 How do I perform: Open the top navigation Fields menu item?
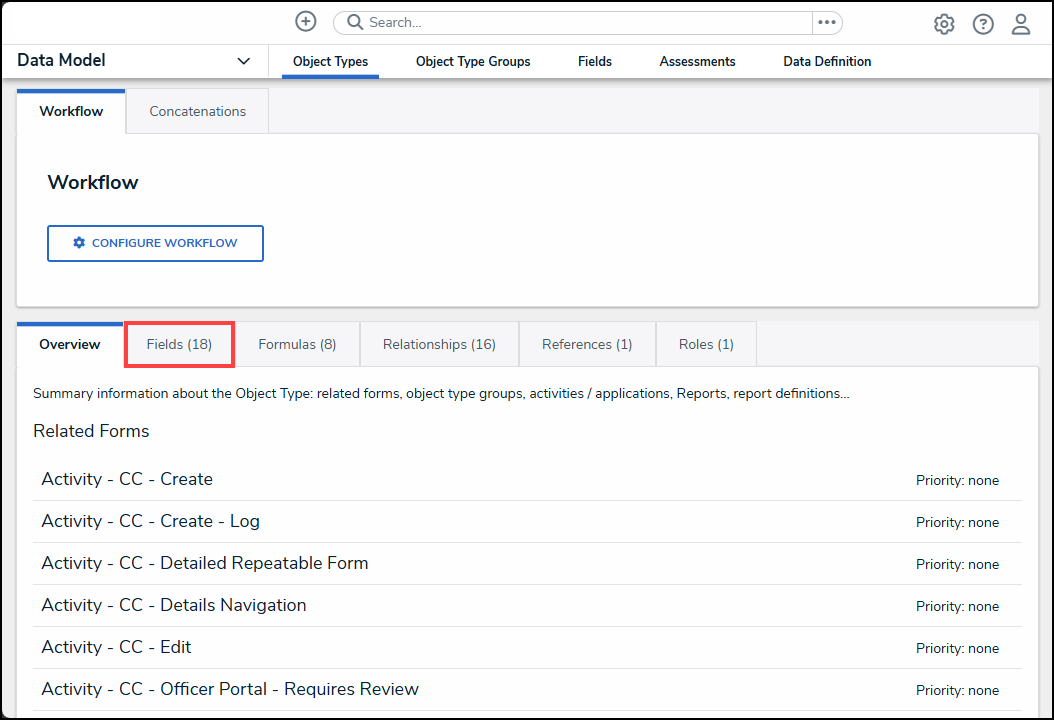coord(595,61)
